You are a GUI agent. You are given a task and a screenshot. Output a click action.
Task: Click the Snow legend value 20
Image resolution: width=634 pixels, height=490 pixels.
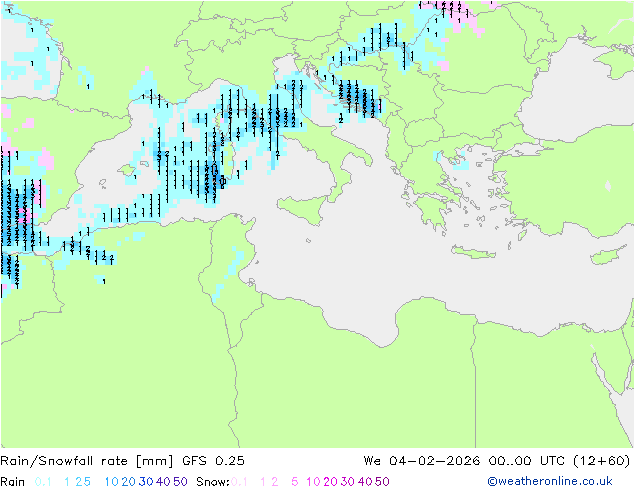(330, 482)
